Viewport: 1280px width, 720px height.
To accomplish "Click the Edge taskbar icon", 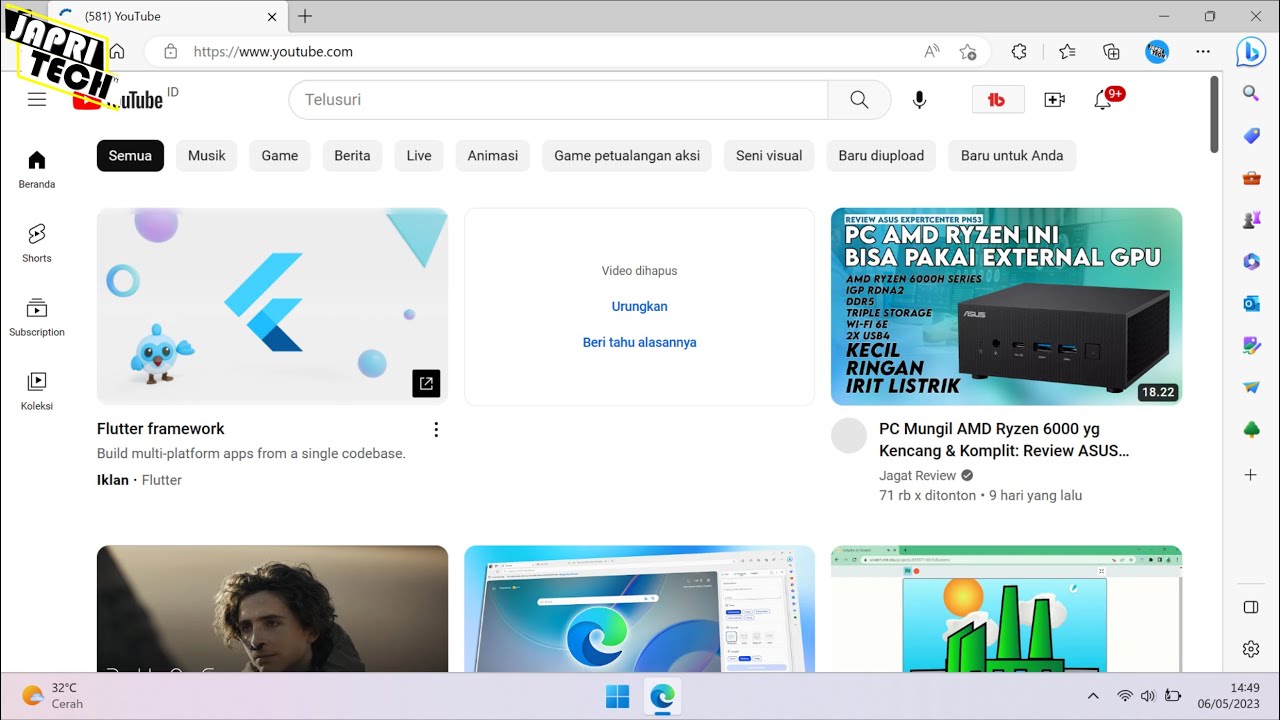I will pyautogui.click(x=662, y=696).
